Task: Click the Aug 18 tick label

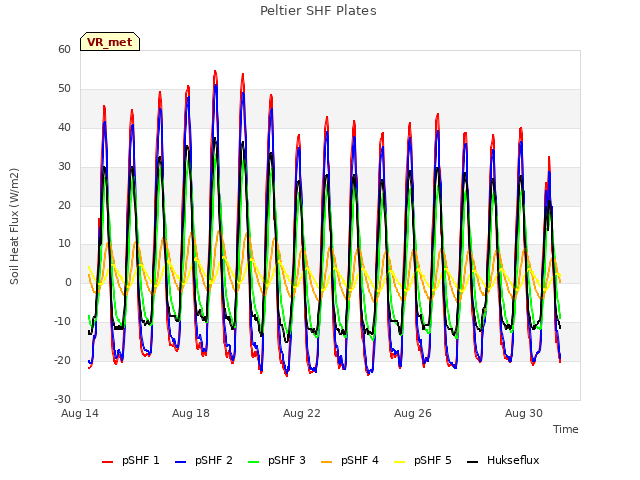Action: [x=191, y=413]
